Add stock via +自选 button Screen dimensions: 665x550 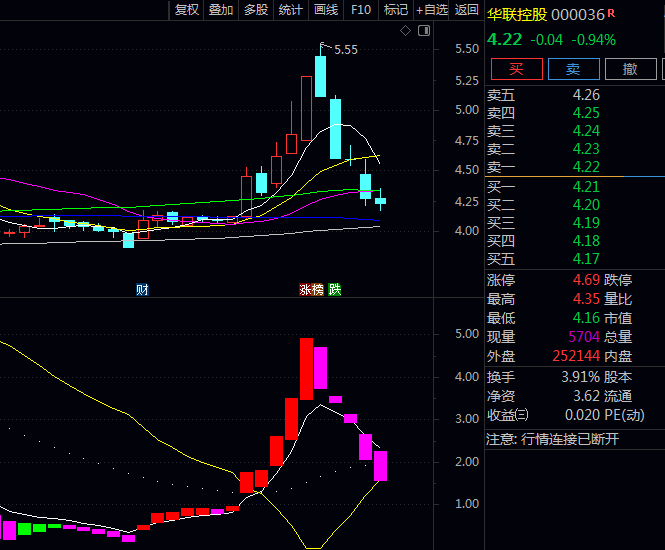tap(431, 10)
